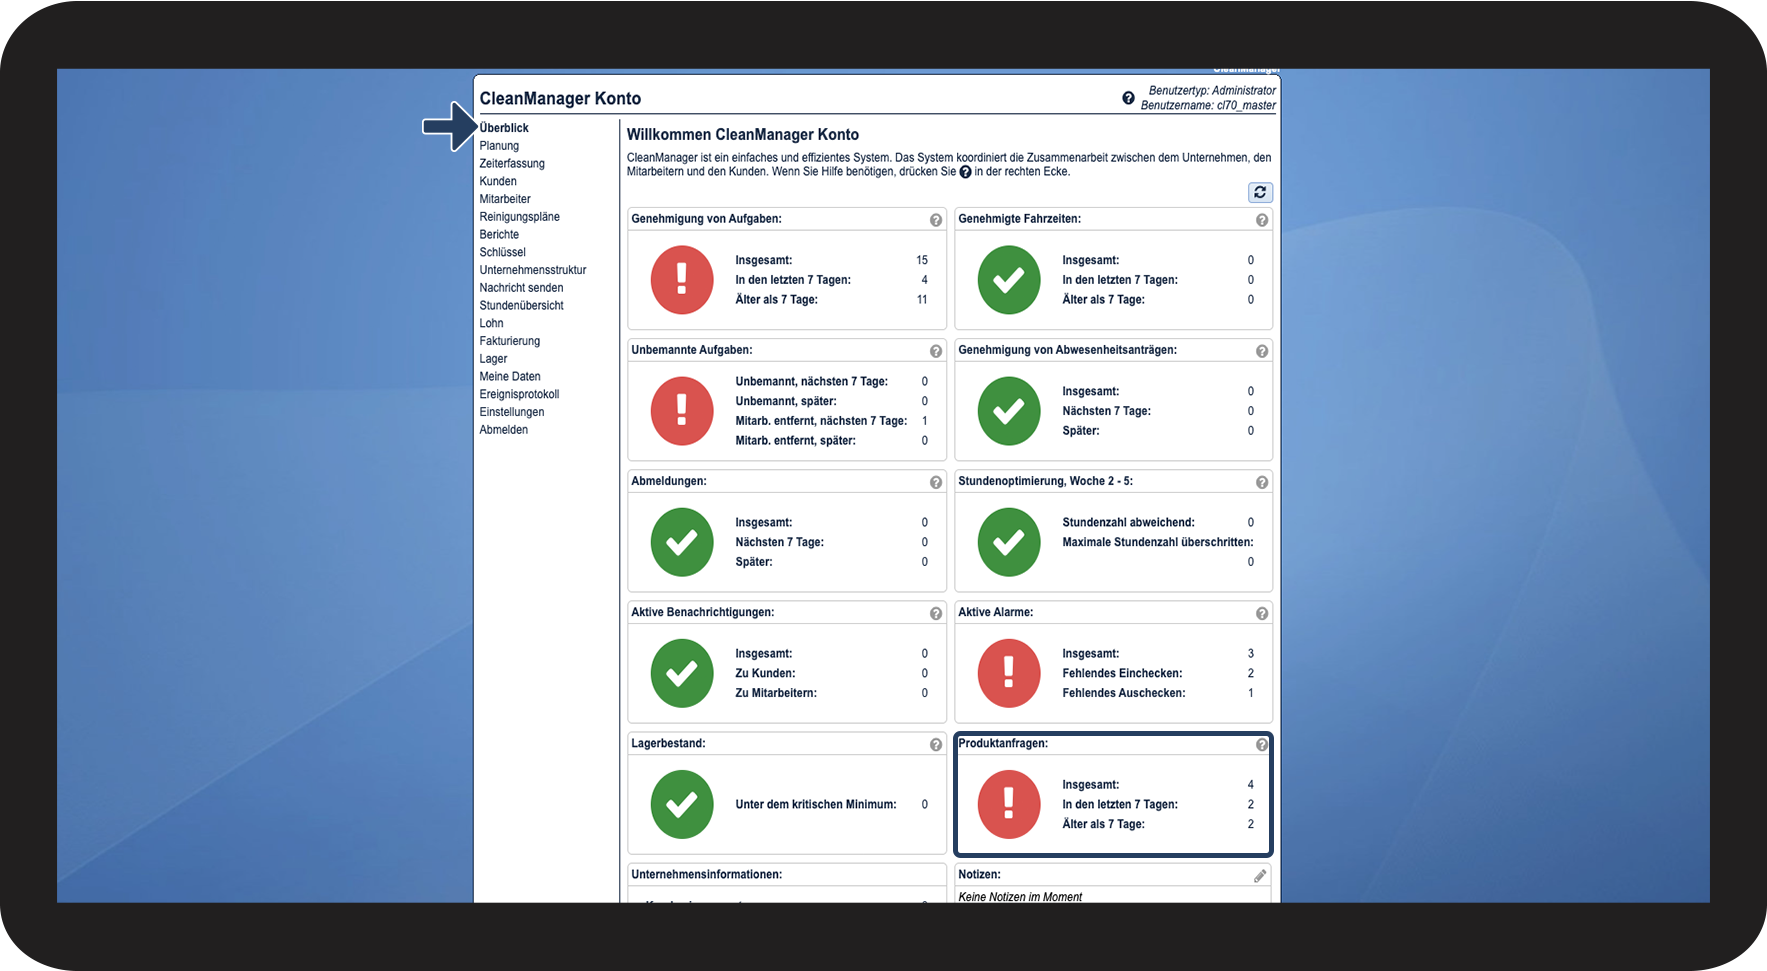
Task: Open Stundenübersicht from the menu
Action: pos(521,306)
